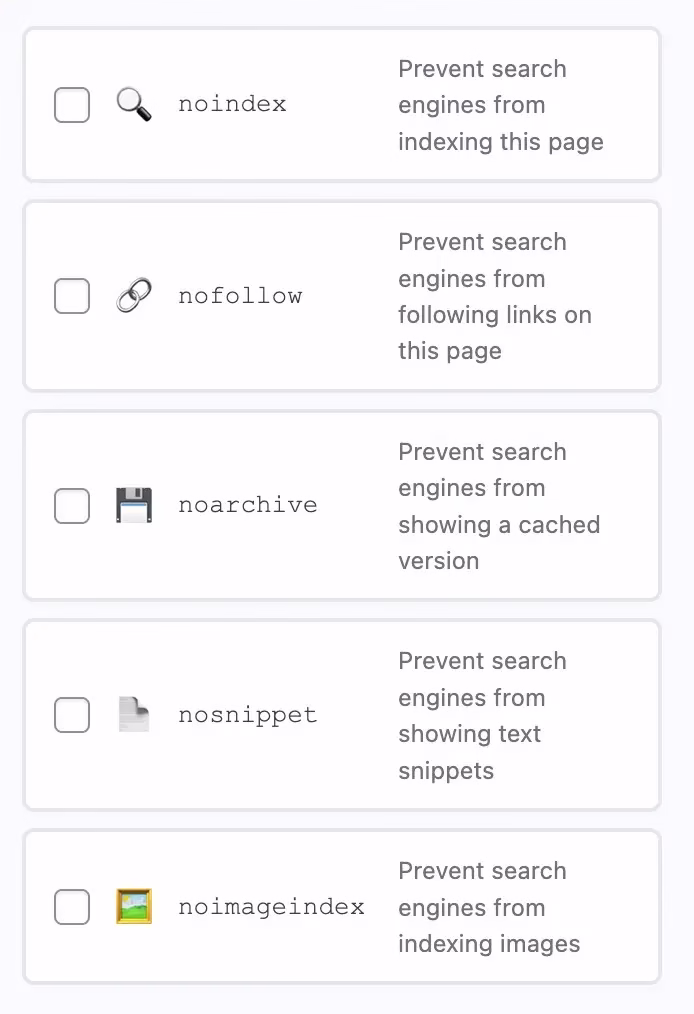Click the noarchive label text
694x1014 pixels.
pyautogui.click(x=247, y=505)
